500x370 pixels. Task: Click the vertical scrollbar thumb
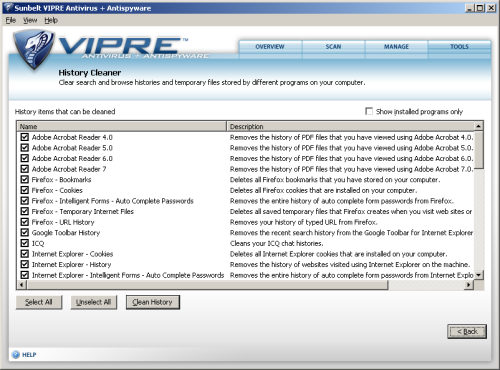[479, 150]
